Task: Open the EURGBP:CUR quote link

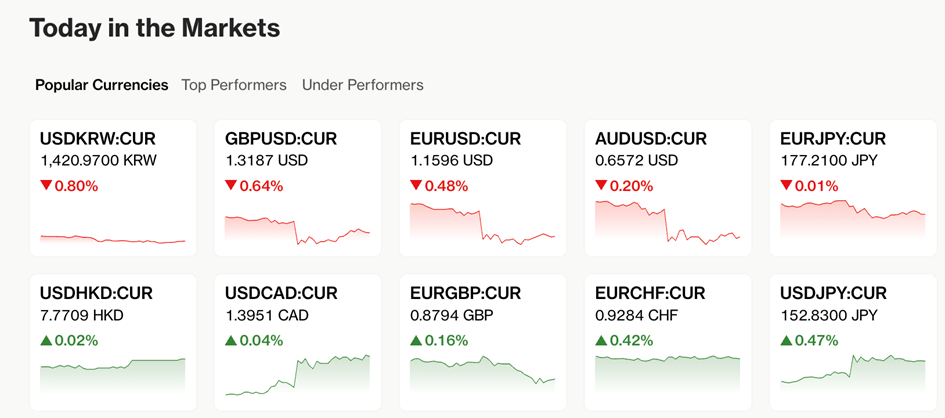Action: [466, 293]
